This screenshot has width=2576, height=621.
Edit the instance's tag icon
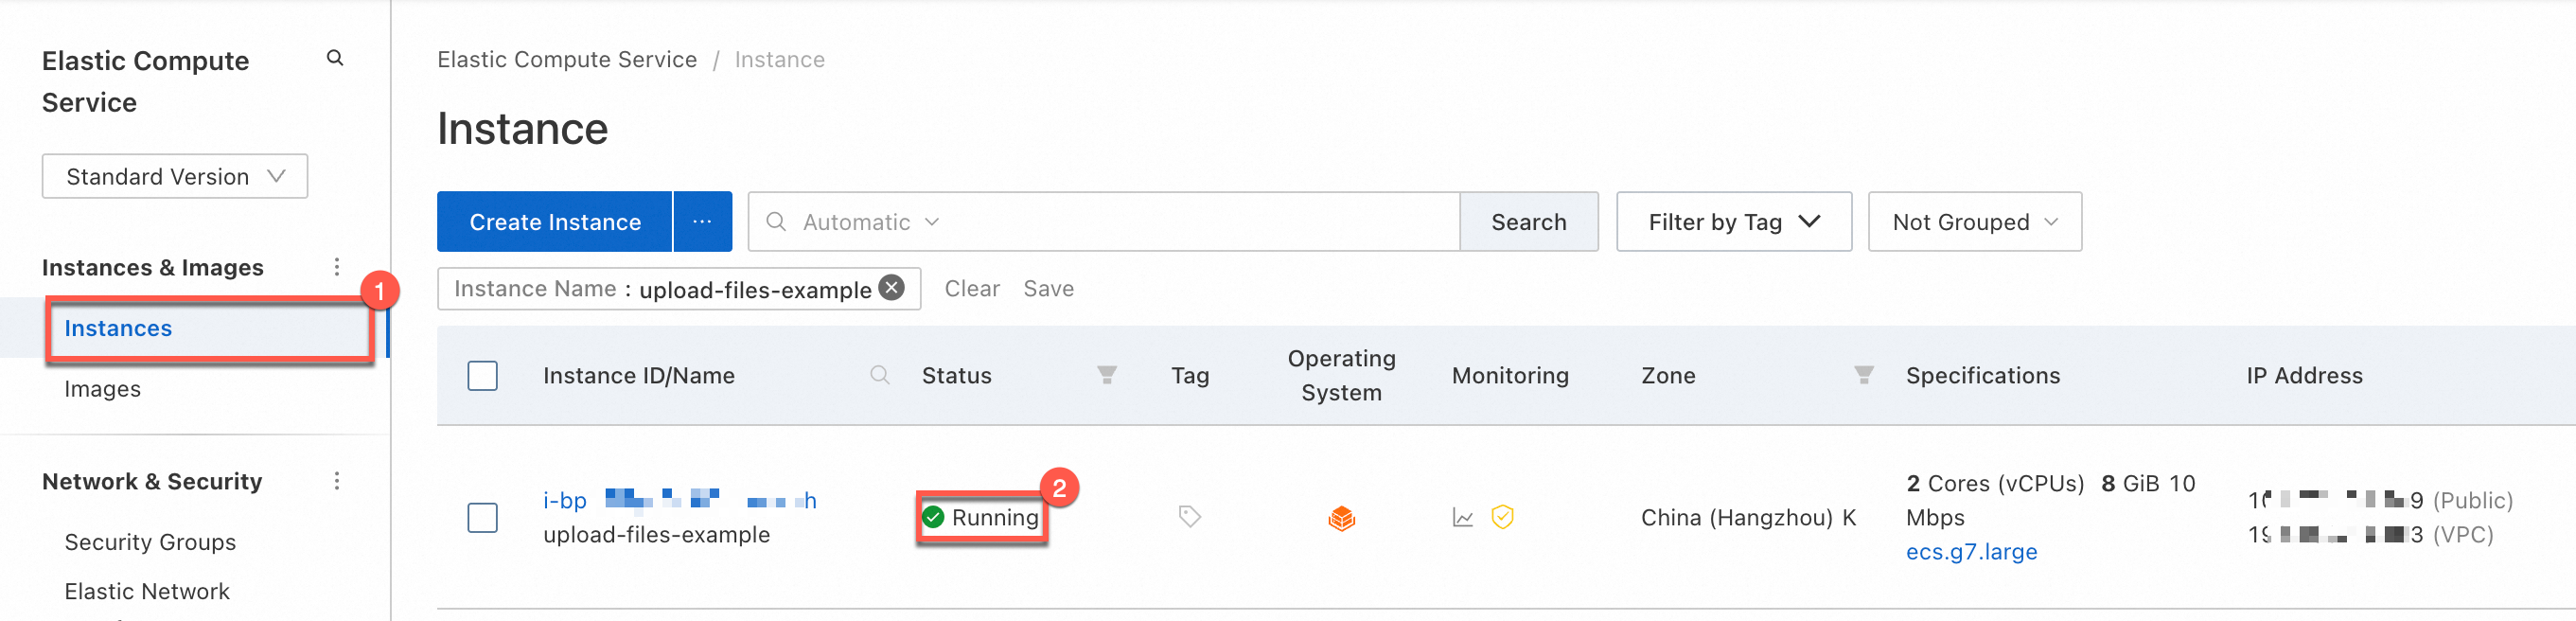coord(1189,517)
